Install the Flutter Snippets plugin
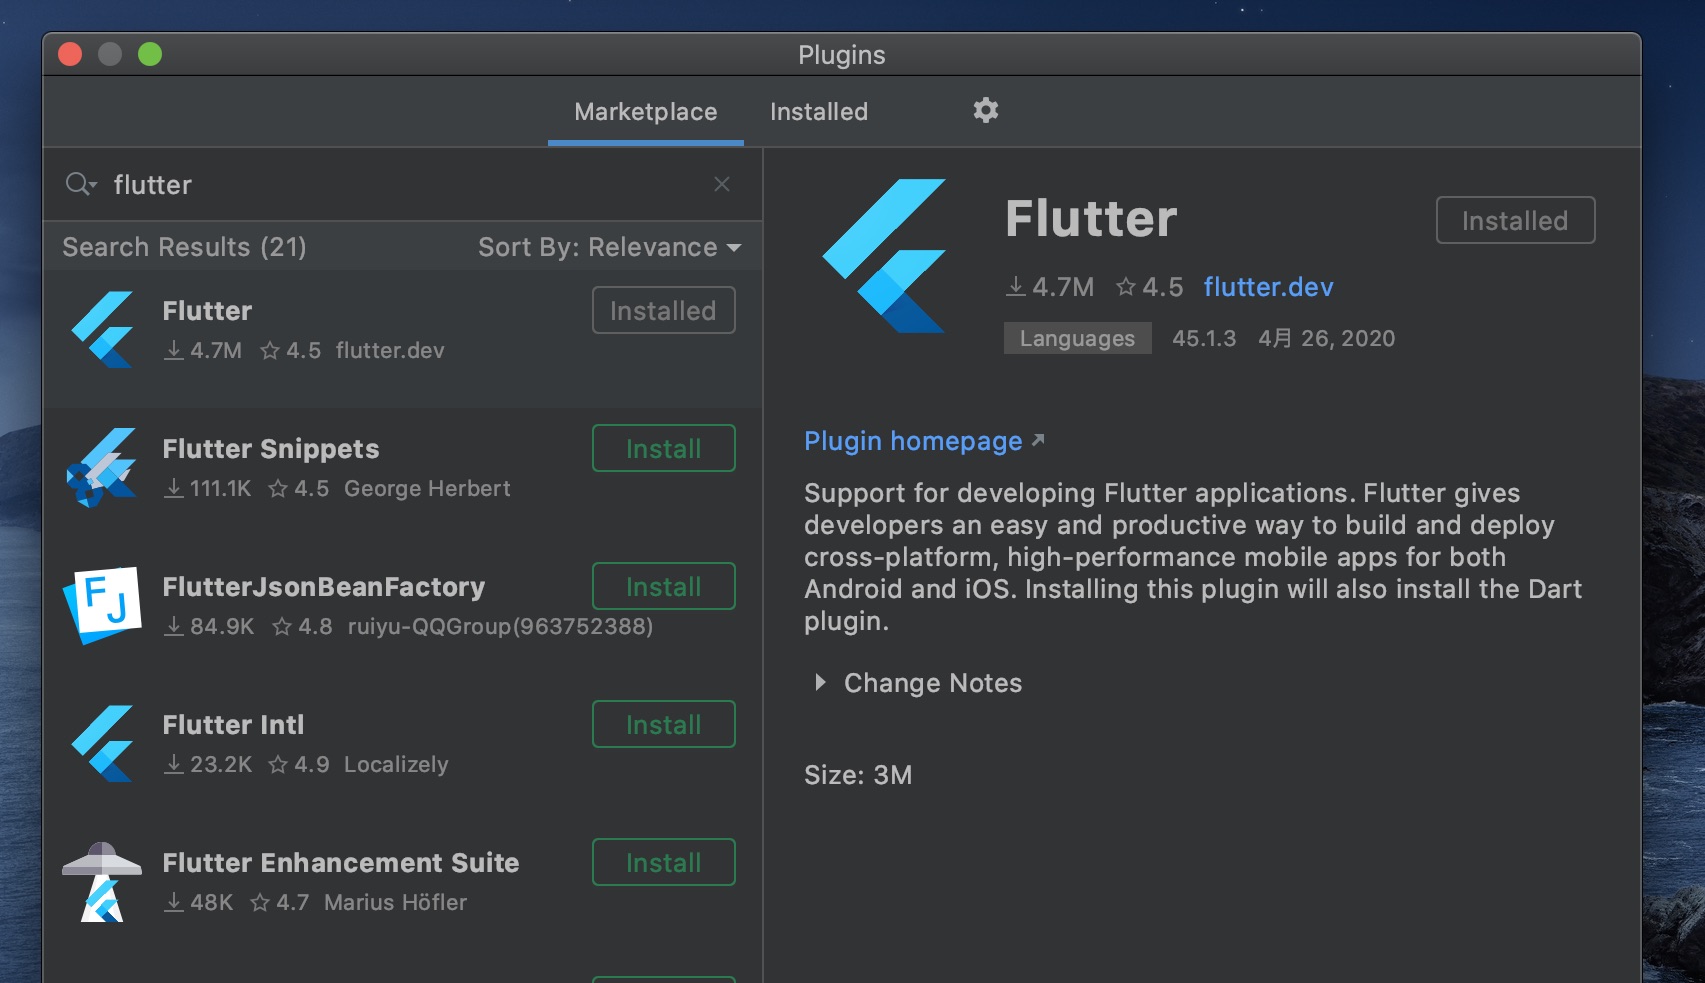 (663, 449)
